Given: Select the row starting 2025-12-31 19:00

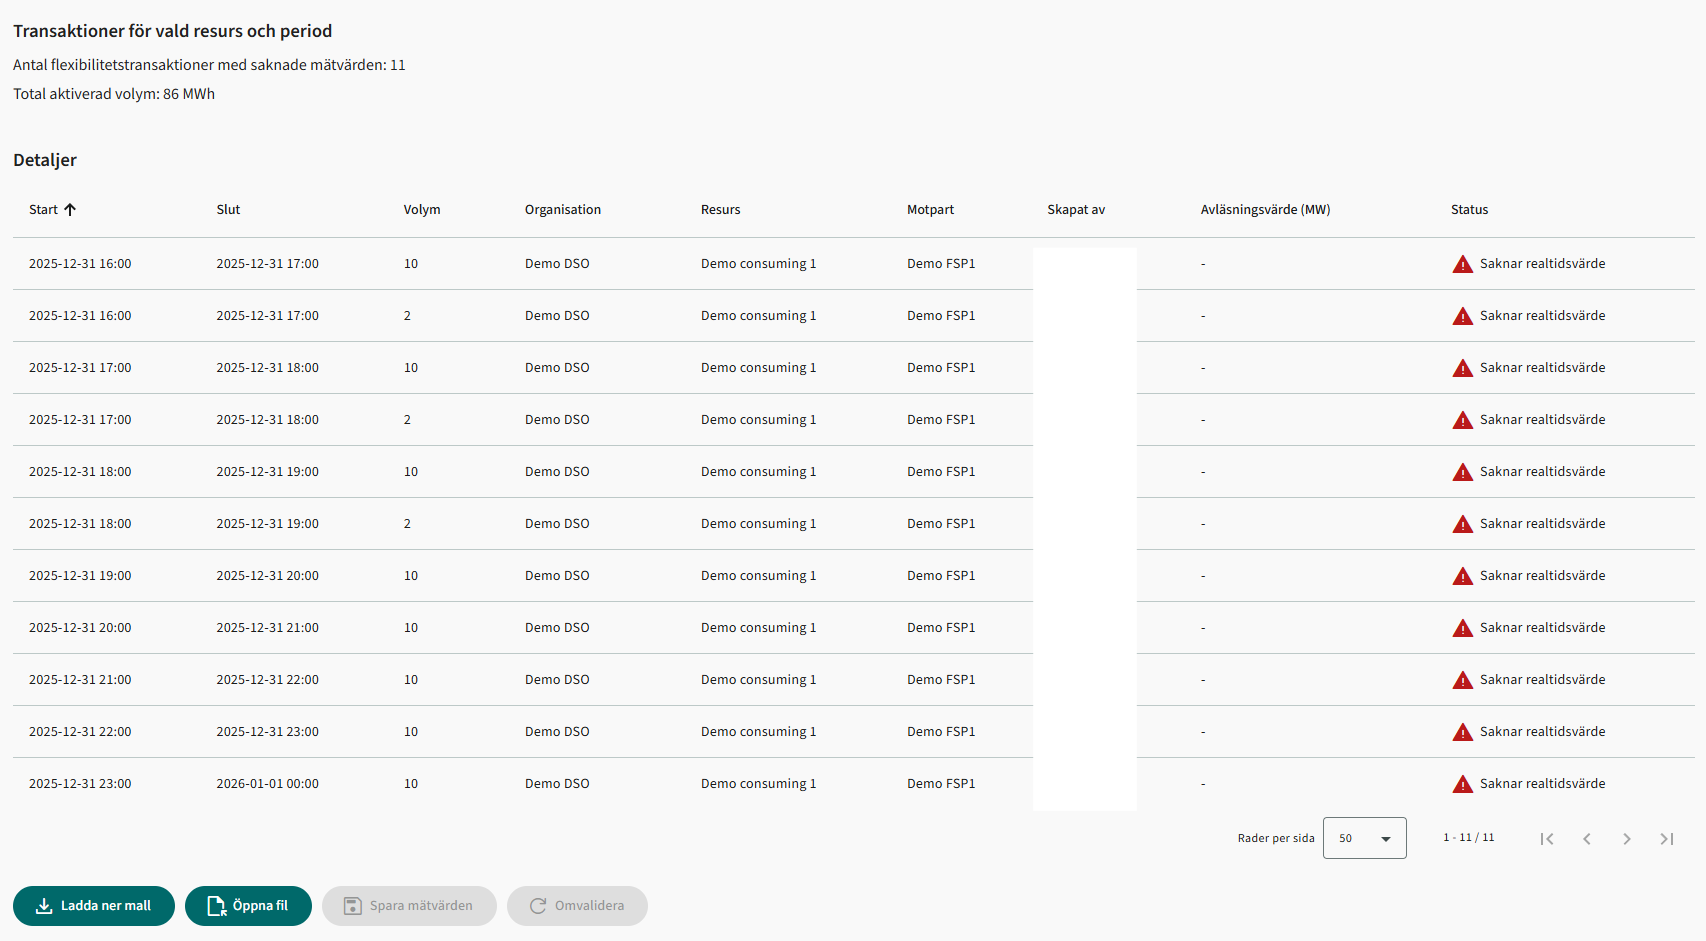Looking at the screenshot, I should click(80, 576).
